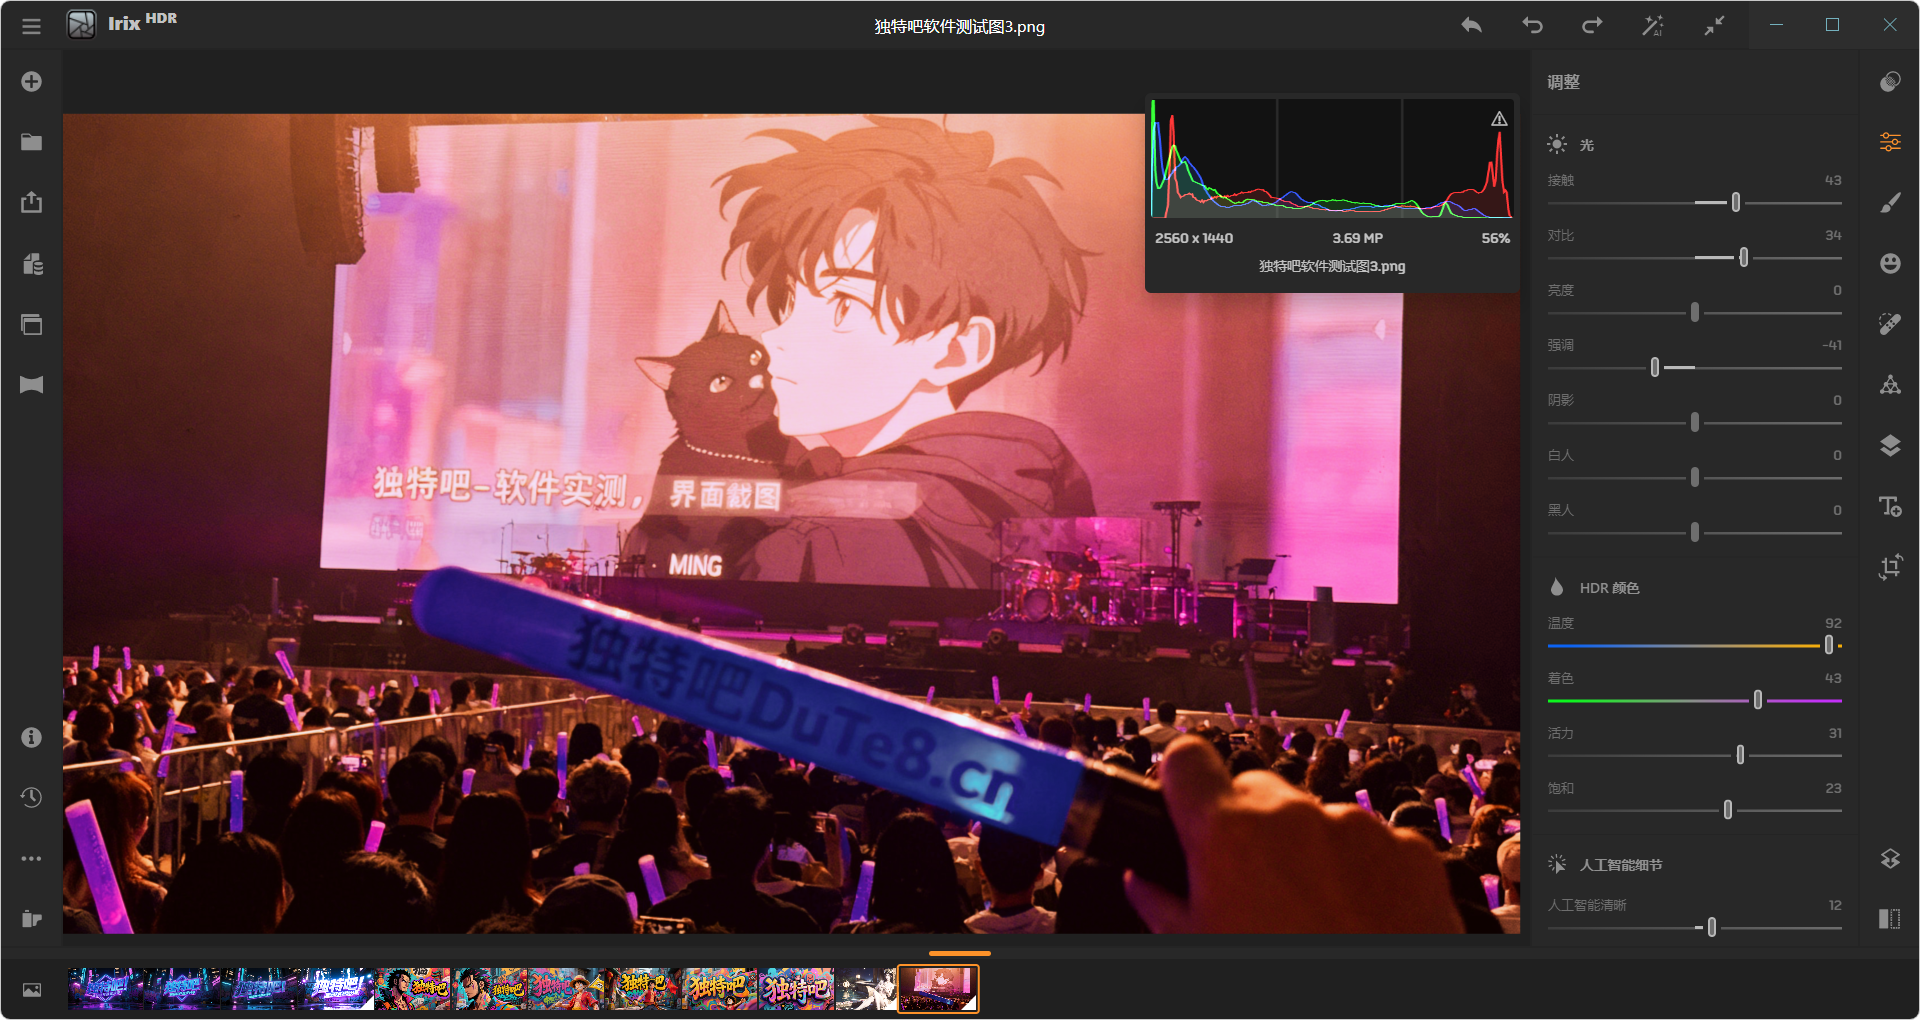
Task: Apply AI auto-enhance magic wand
Action: pos(1652,25)
